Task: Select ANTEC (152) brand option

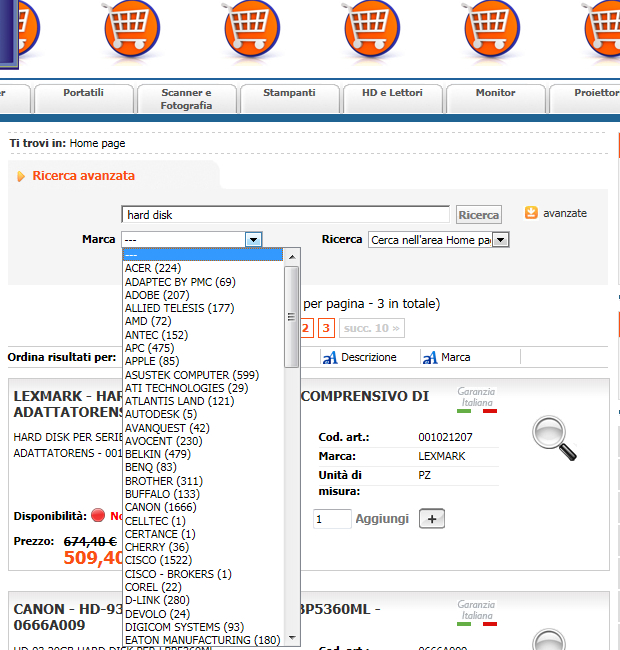Action: tap(203, 335)
